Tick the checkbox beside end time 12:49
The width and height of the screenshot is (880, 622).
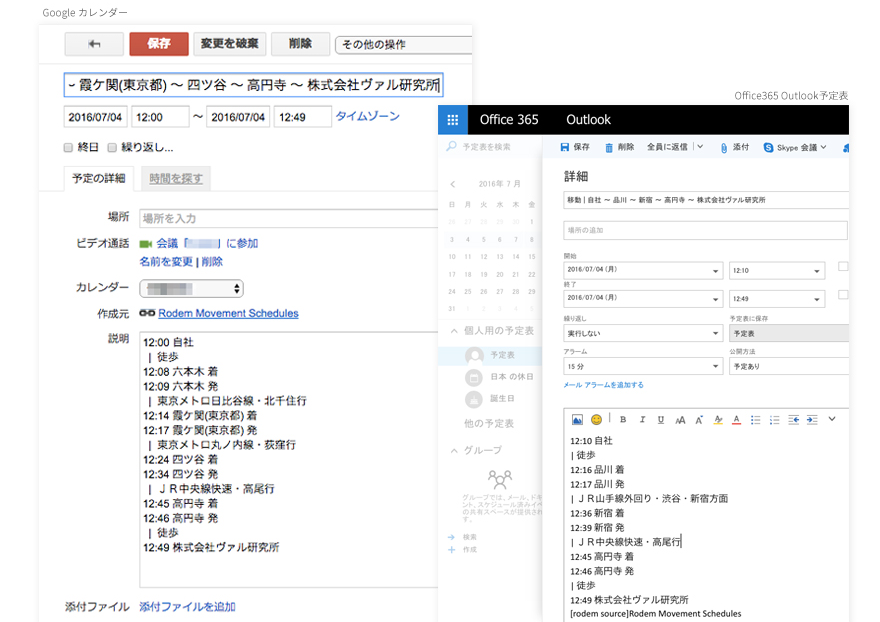point(842,295)
